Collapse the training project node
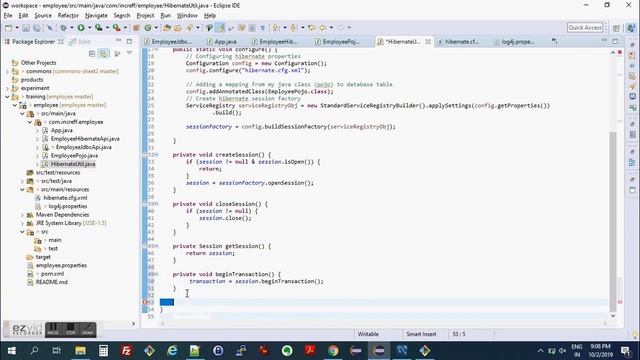Screen dimensions: 640x360 click(7, 97)
